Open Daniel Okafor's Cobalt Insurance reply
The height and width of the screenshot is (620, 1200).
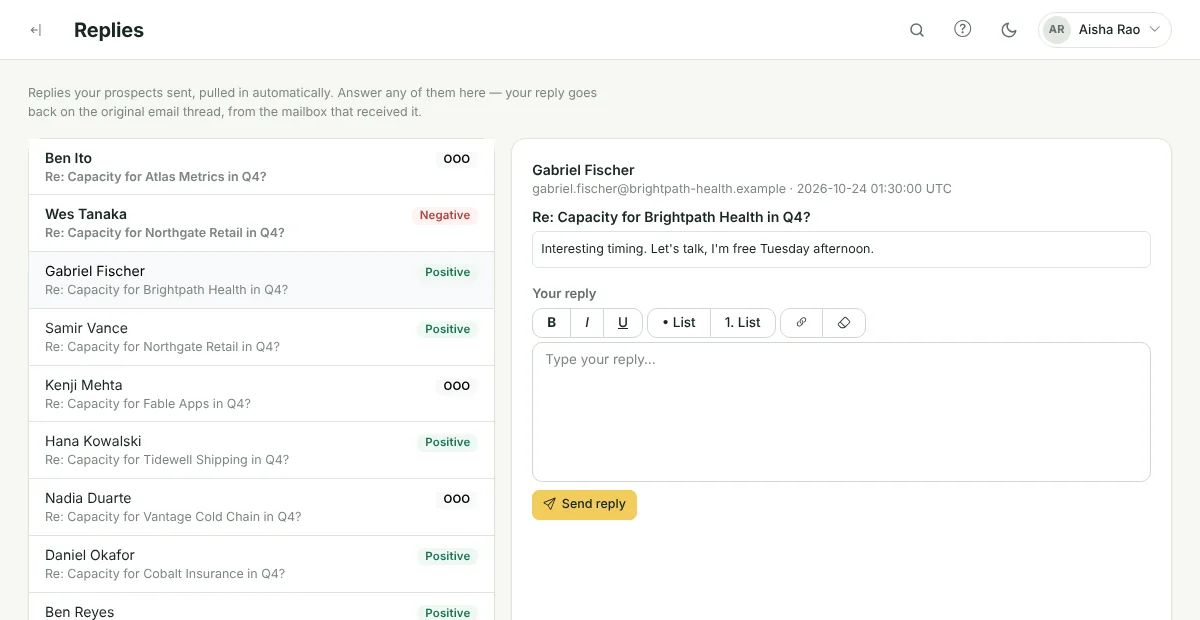(261, 564)
